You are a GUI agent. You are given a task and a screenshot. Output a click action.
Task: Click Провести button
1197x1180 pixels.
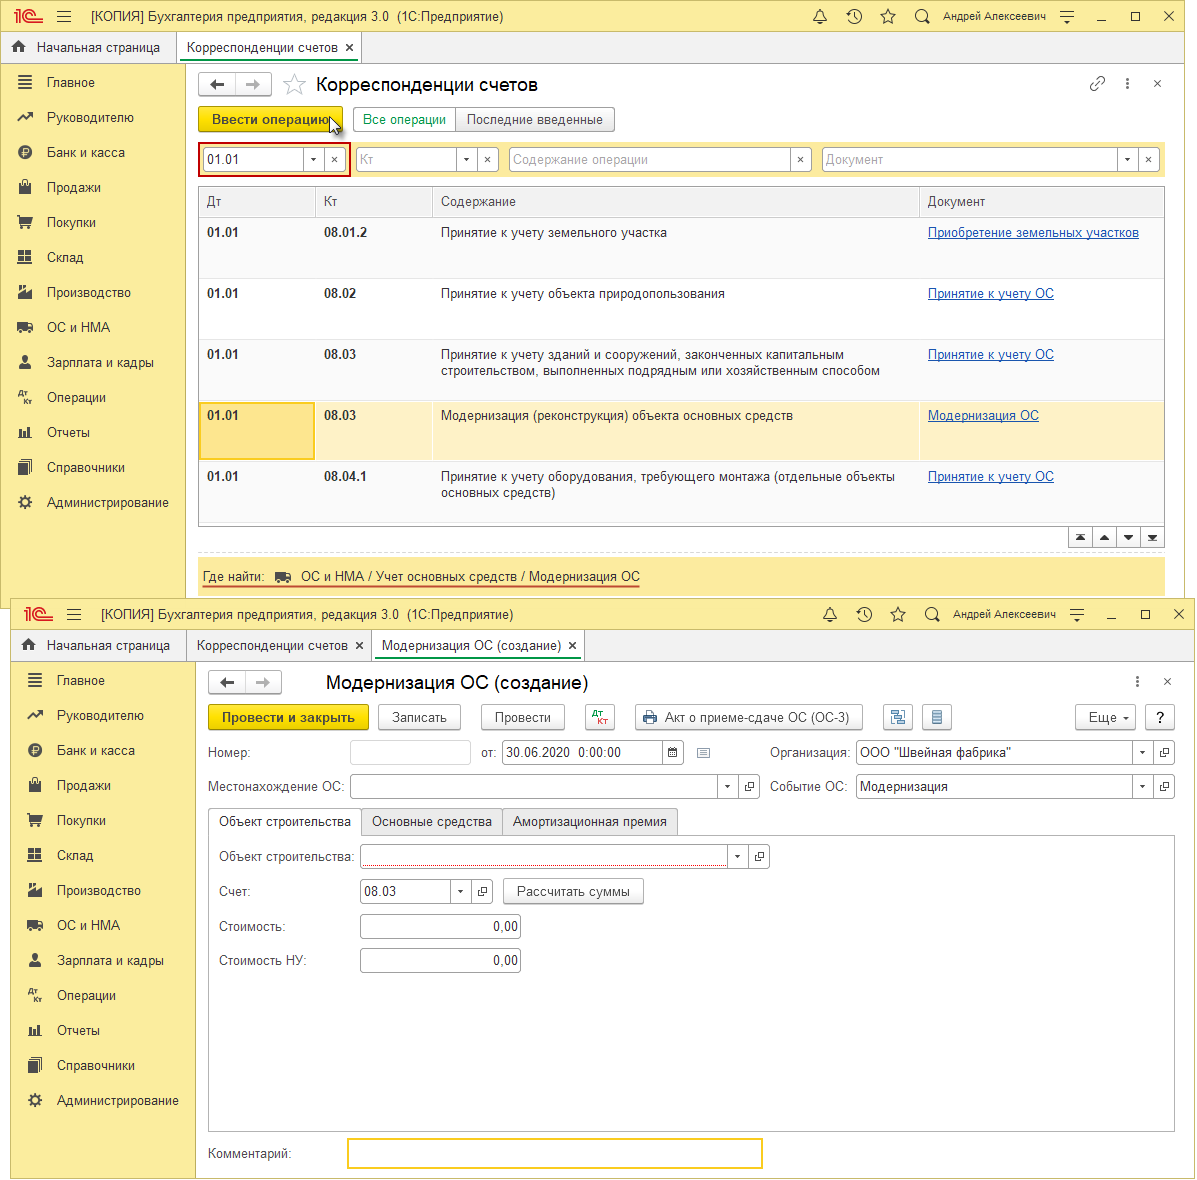(523, 717)
